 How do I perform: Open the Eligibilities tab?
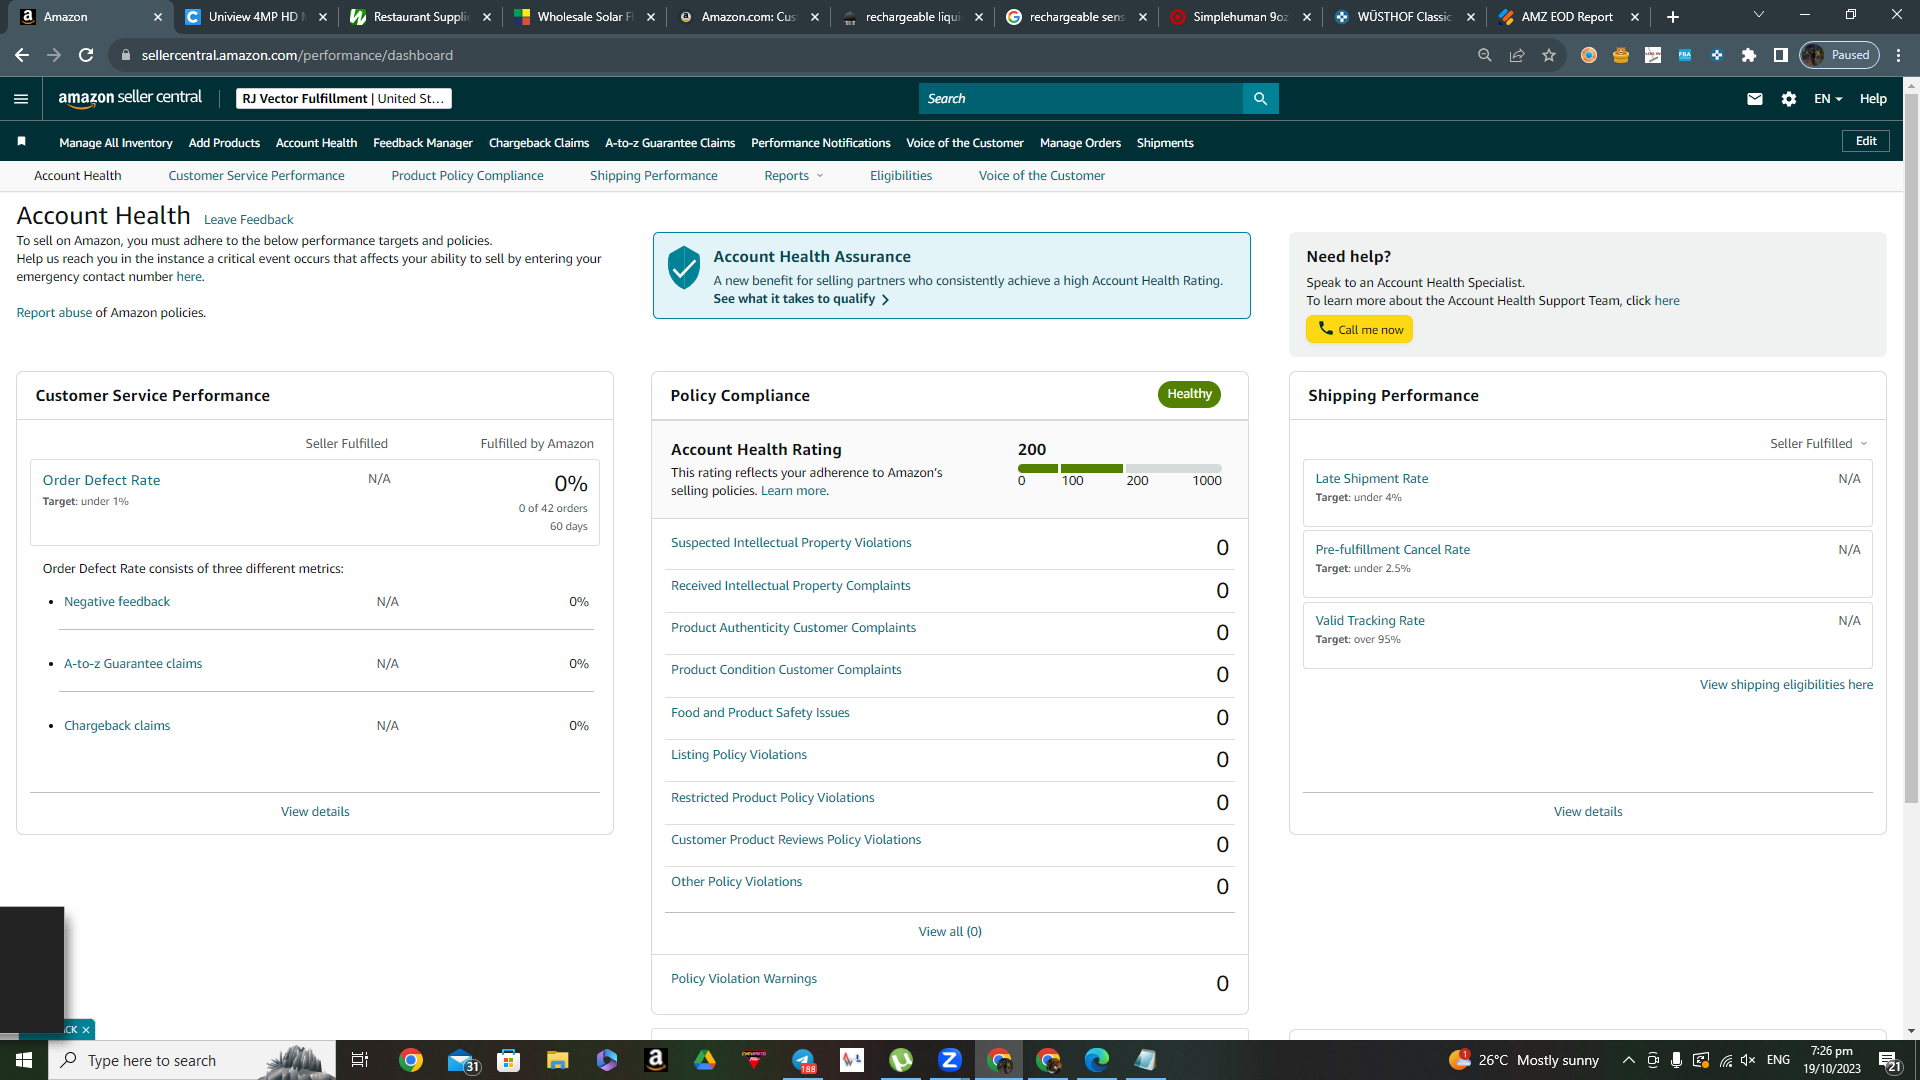click(x=900, y=175)
